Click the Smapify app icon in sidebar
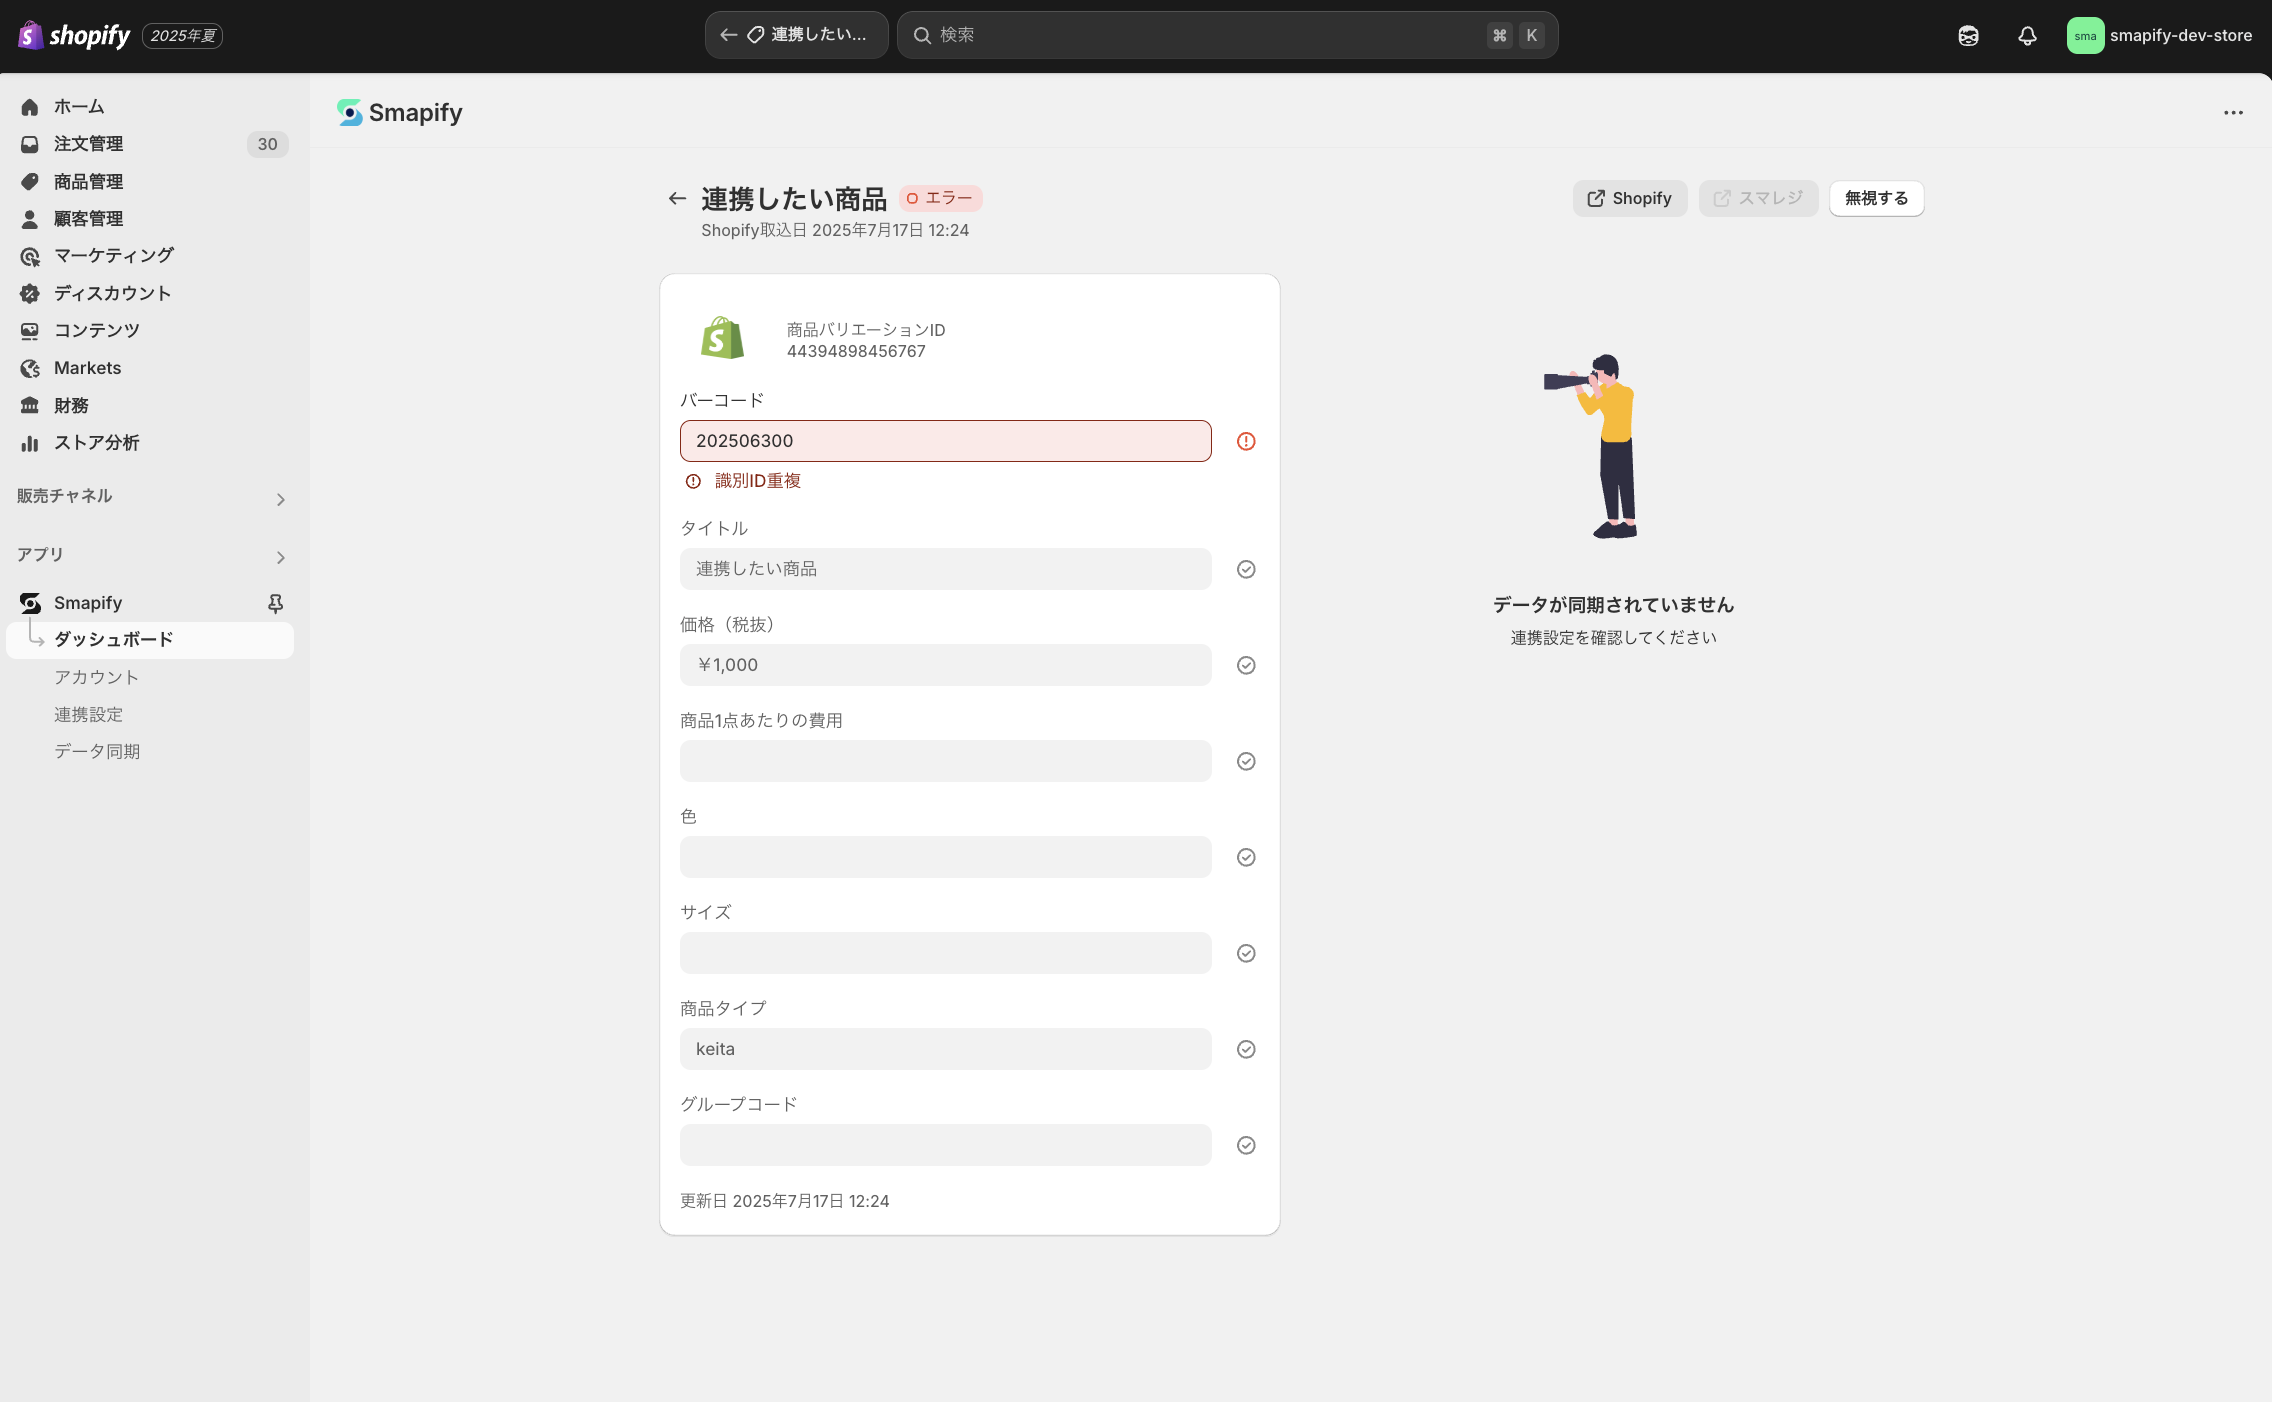The width and height of the screenshot is (2272, 1402). pyautogui.click(x=30, y=603)
